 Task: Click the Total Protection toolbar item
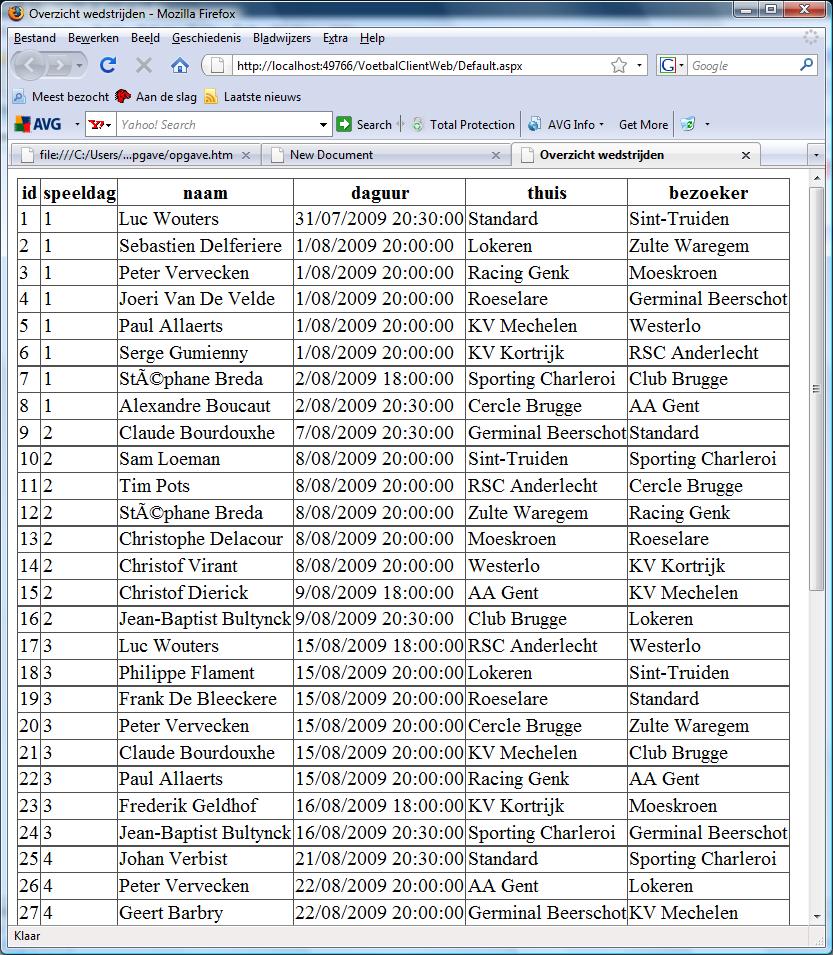click(x=463, y=125)
